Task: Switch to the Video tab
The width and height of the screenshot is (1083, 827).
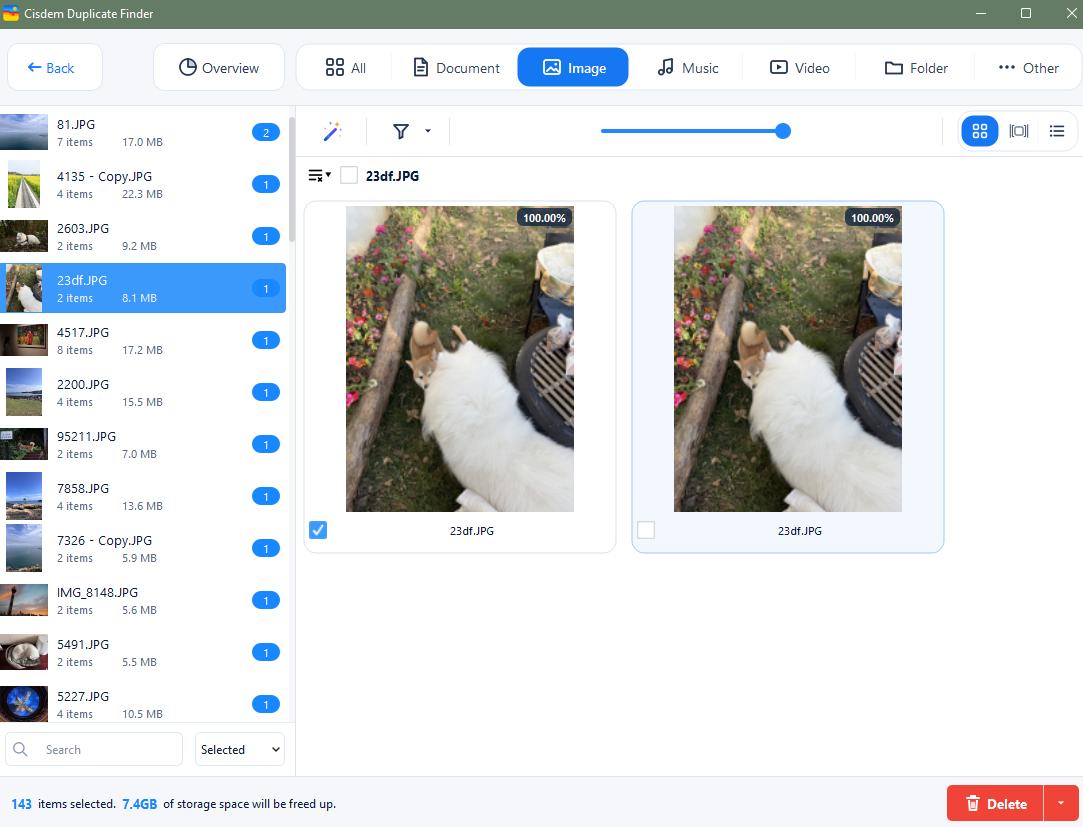Action: click(799, 68)
